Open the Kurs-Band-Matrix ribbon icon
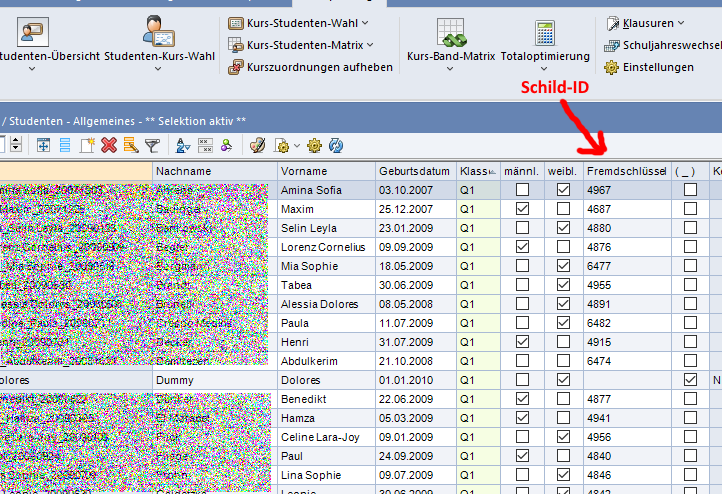Viewport: 722px width, 494px height. pyautogui.click(x=451, y=32)
